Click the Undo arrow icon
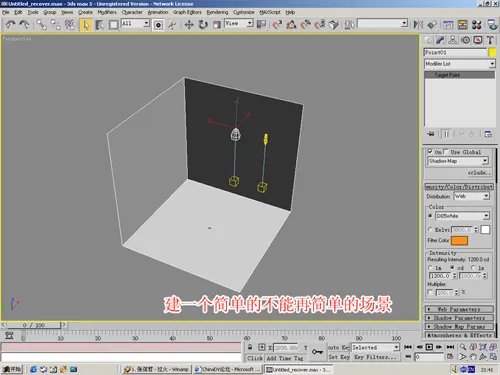The image size is (500, 375). click(10, 24)
